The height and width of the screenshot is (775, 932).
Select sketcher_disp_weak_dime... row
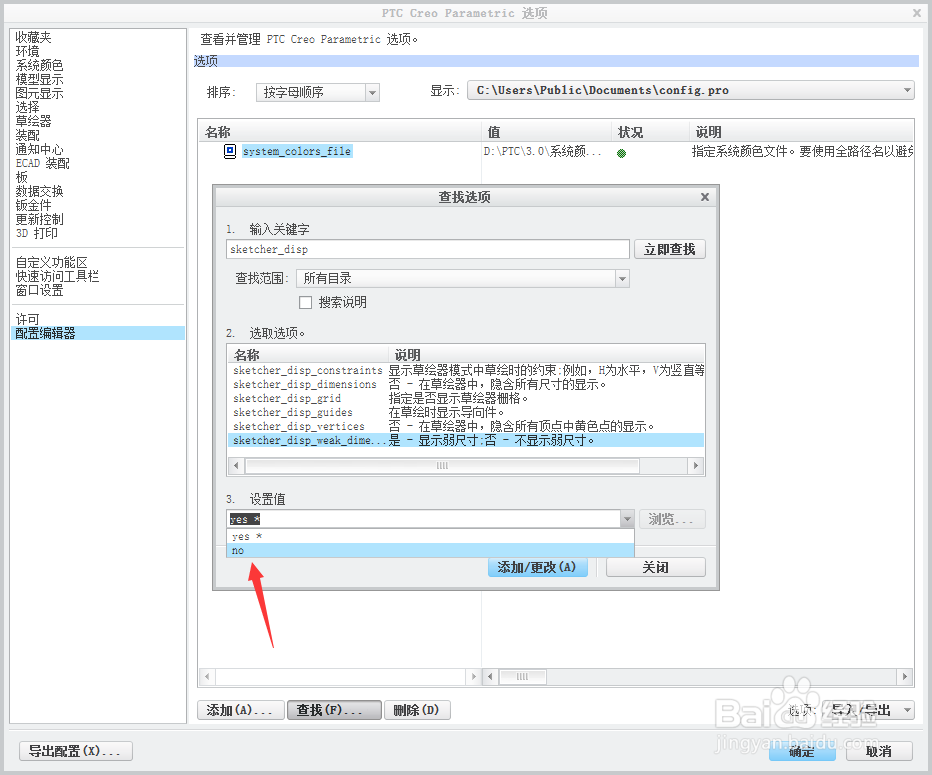(466, 440)
